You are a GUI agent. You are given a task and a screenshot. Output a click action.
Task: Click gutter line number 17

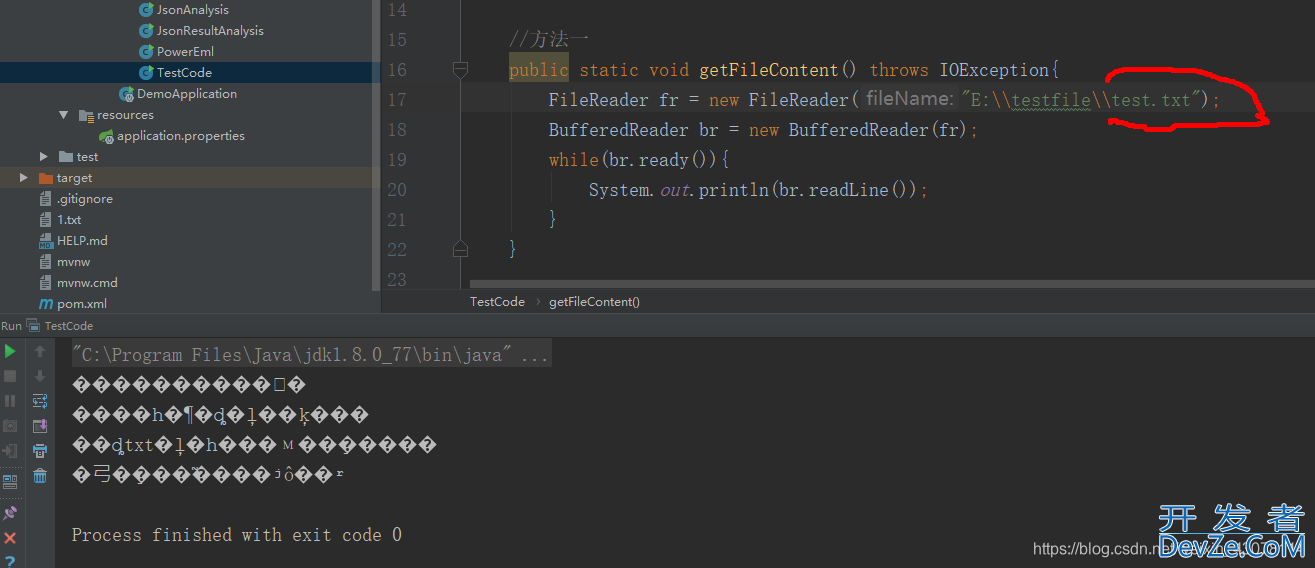tap(396, 100)
